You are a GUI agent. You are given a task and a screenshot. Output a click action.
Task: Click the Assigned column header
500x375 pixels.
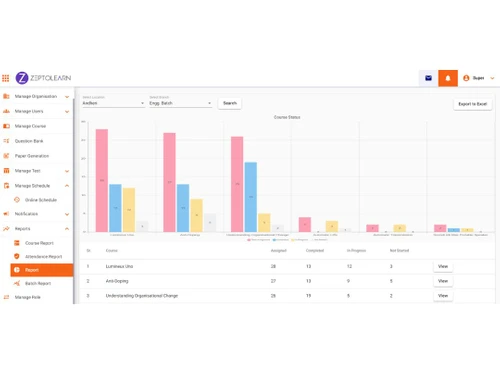pyautogui.click(x=279, y=251)
